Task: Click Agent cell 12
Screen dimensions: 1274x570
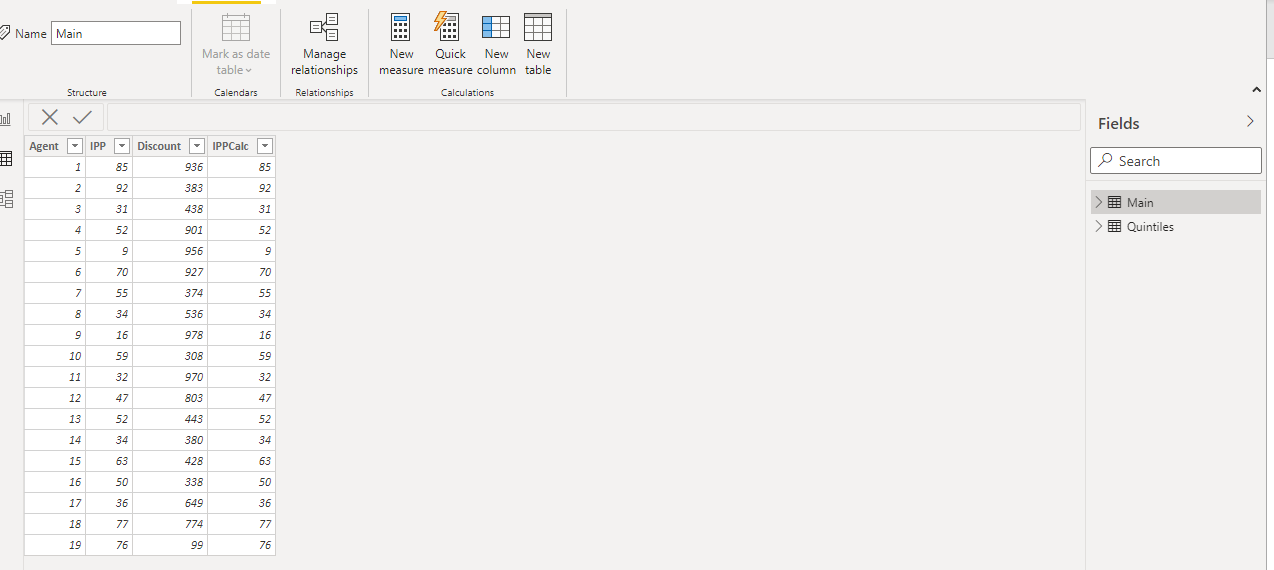Action: tap(55, 398)
